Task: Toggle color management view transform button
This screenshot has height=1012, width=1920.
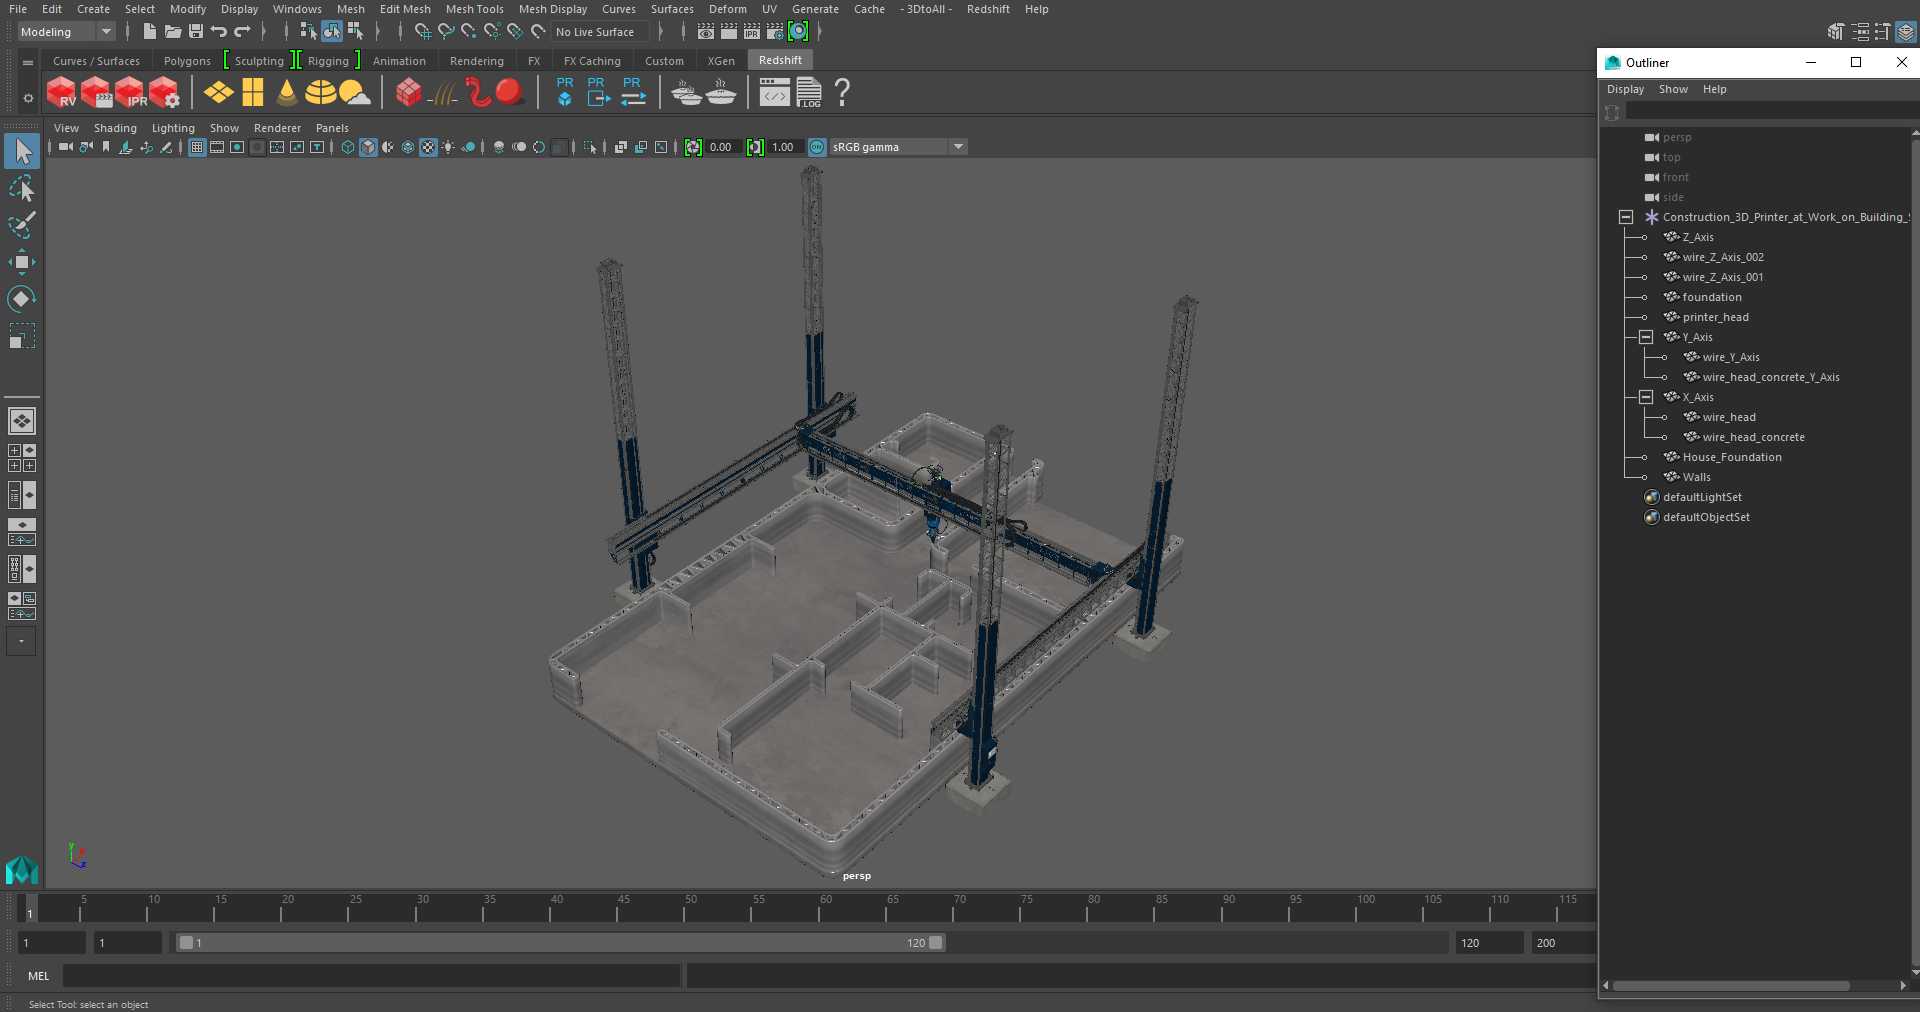Action: tap(817, 147)
